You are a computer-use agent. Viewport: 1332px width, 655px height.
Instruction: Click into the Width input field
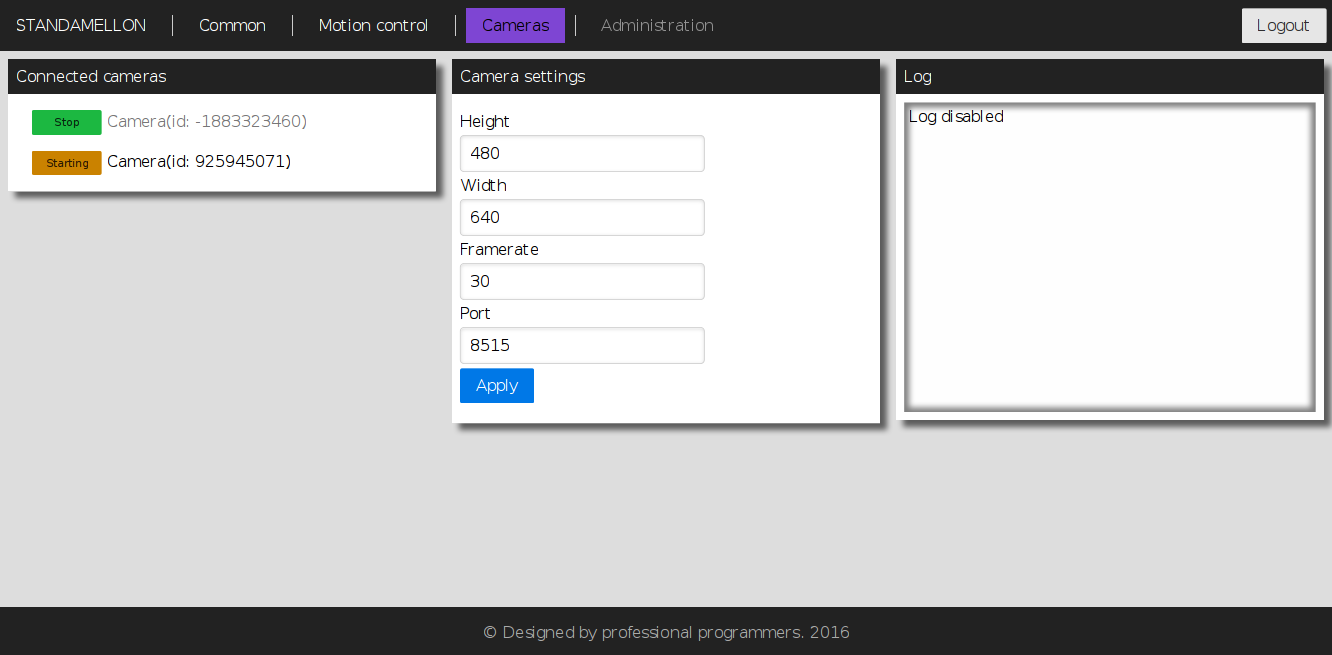[x=582, y=217]
